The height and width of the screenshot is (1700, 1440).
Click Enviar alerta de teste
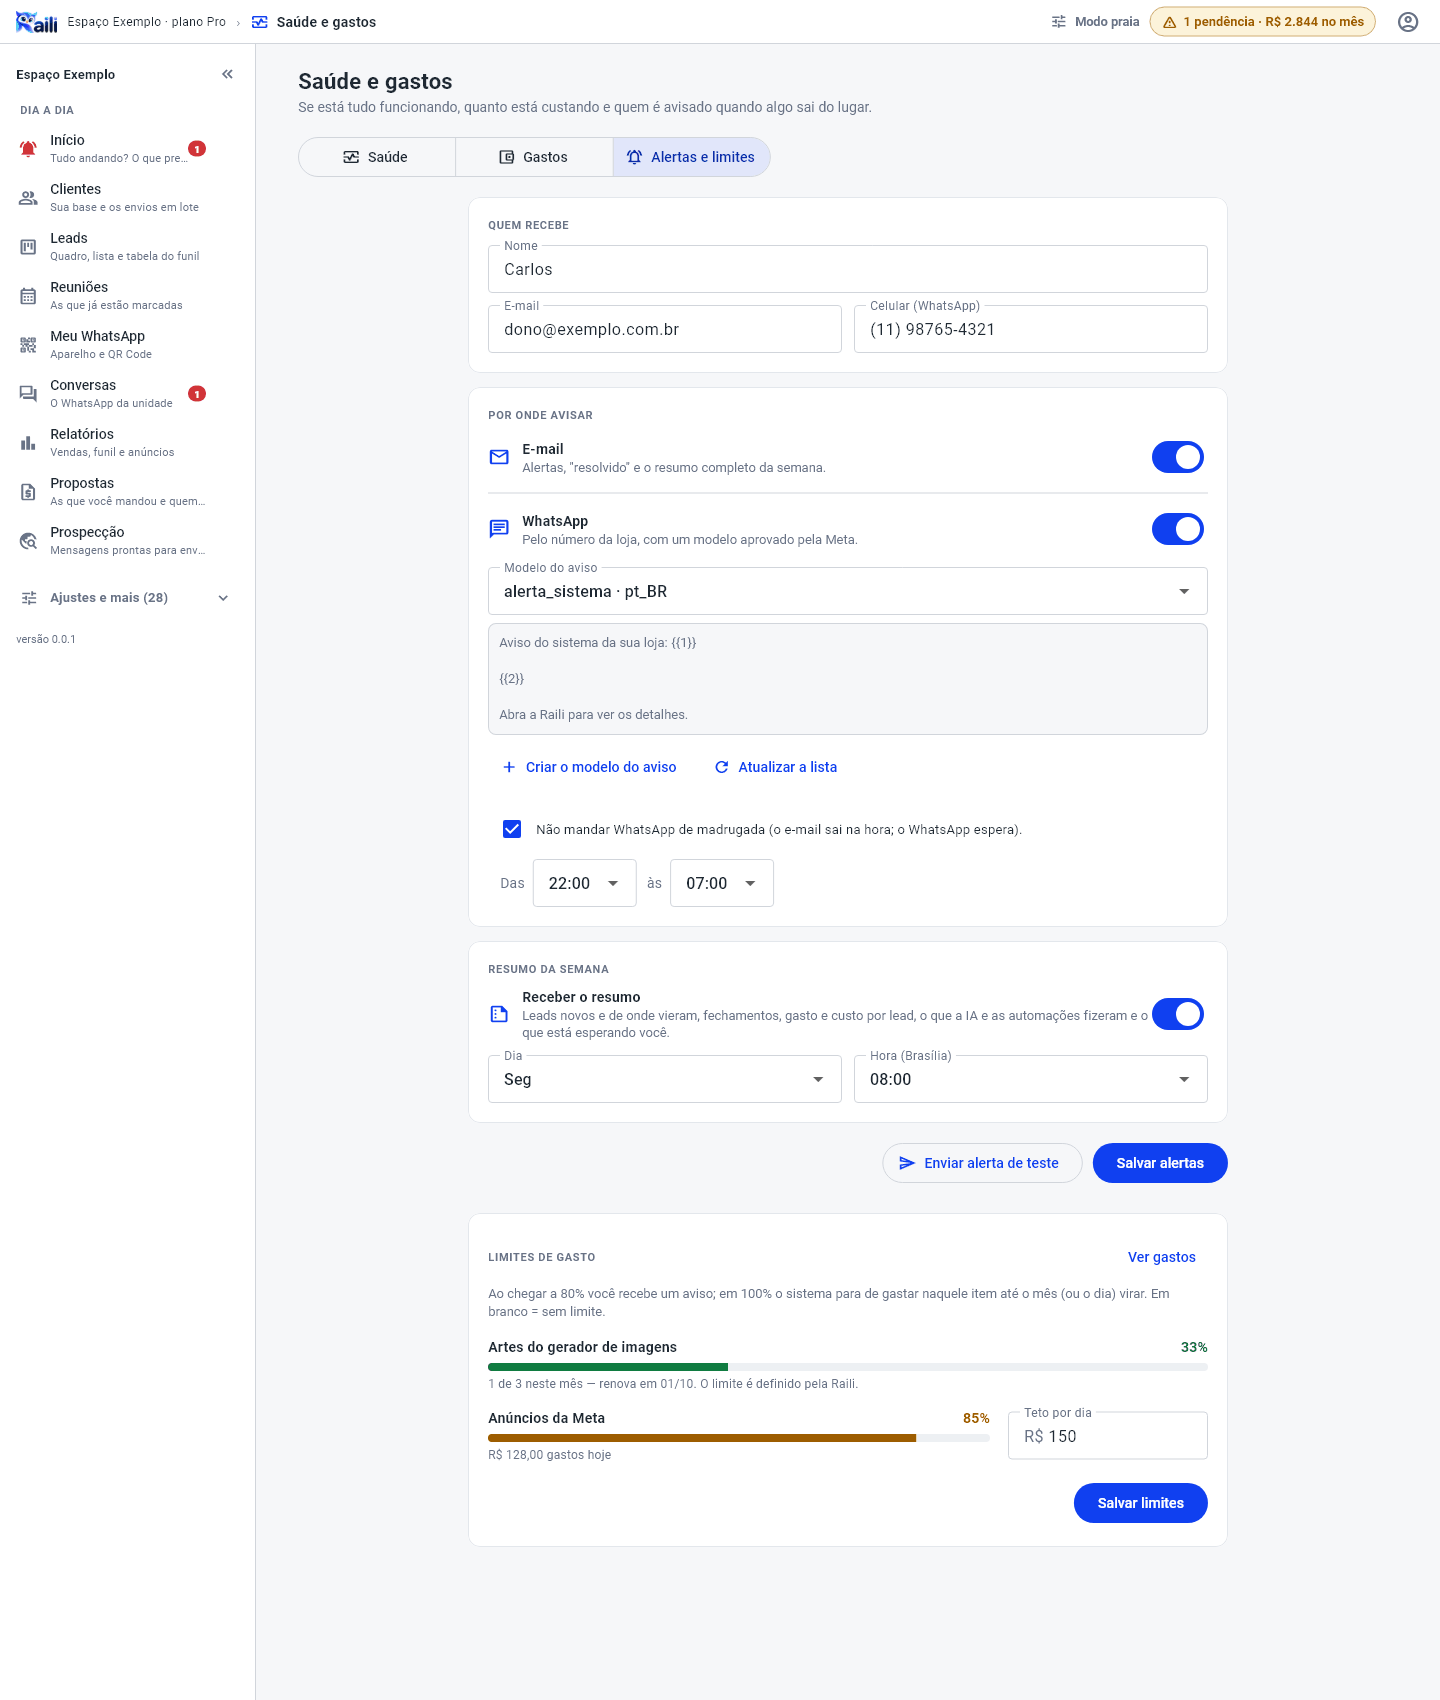coord(982,1163)
